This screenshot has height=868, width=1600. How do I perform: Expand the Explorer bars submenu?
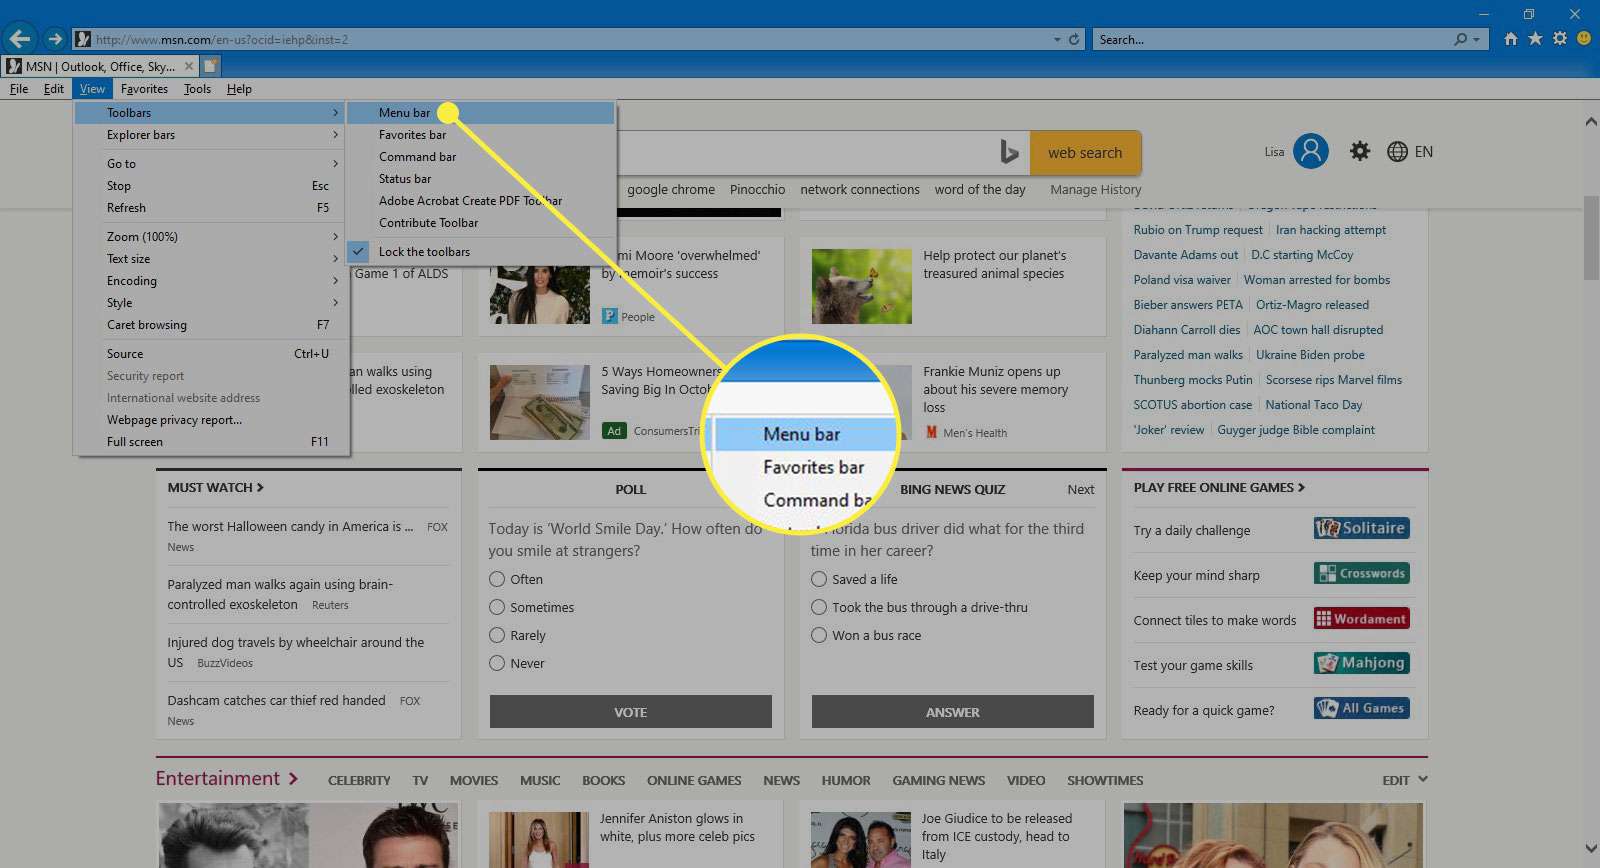point(212,135)
